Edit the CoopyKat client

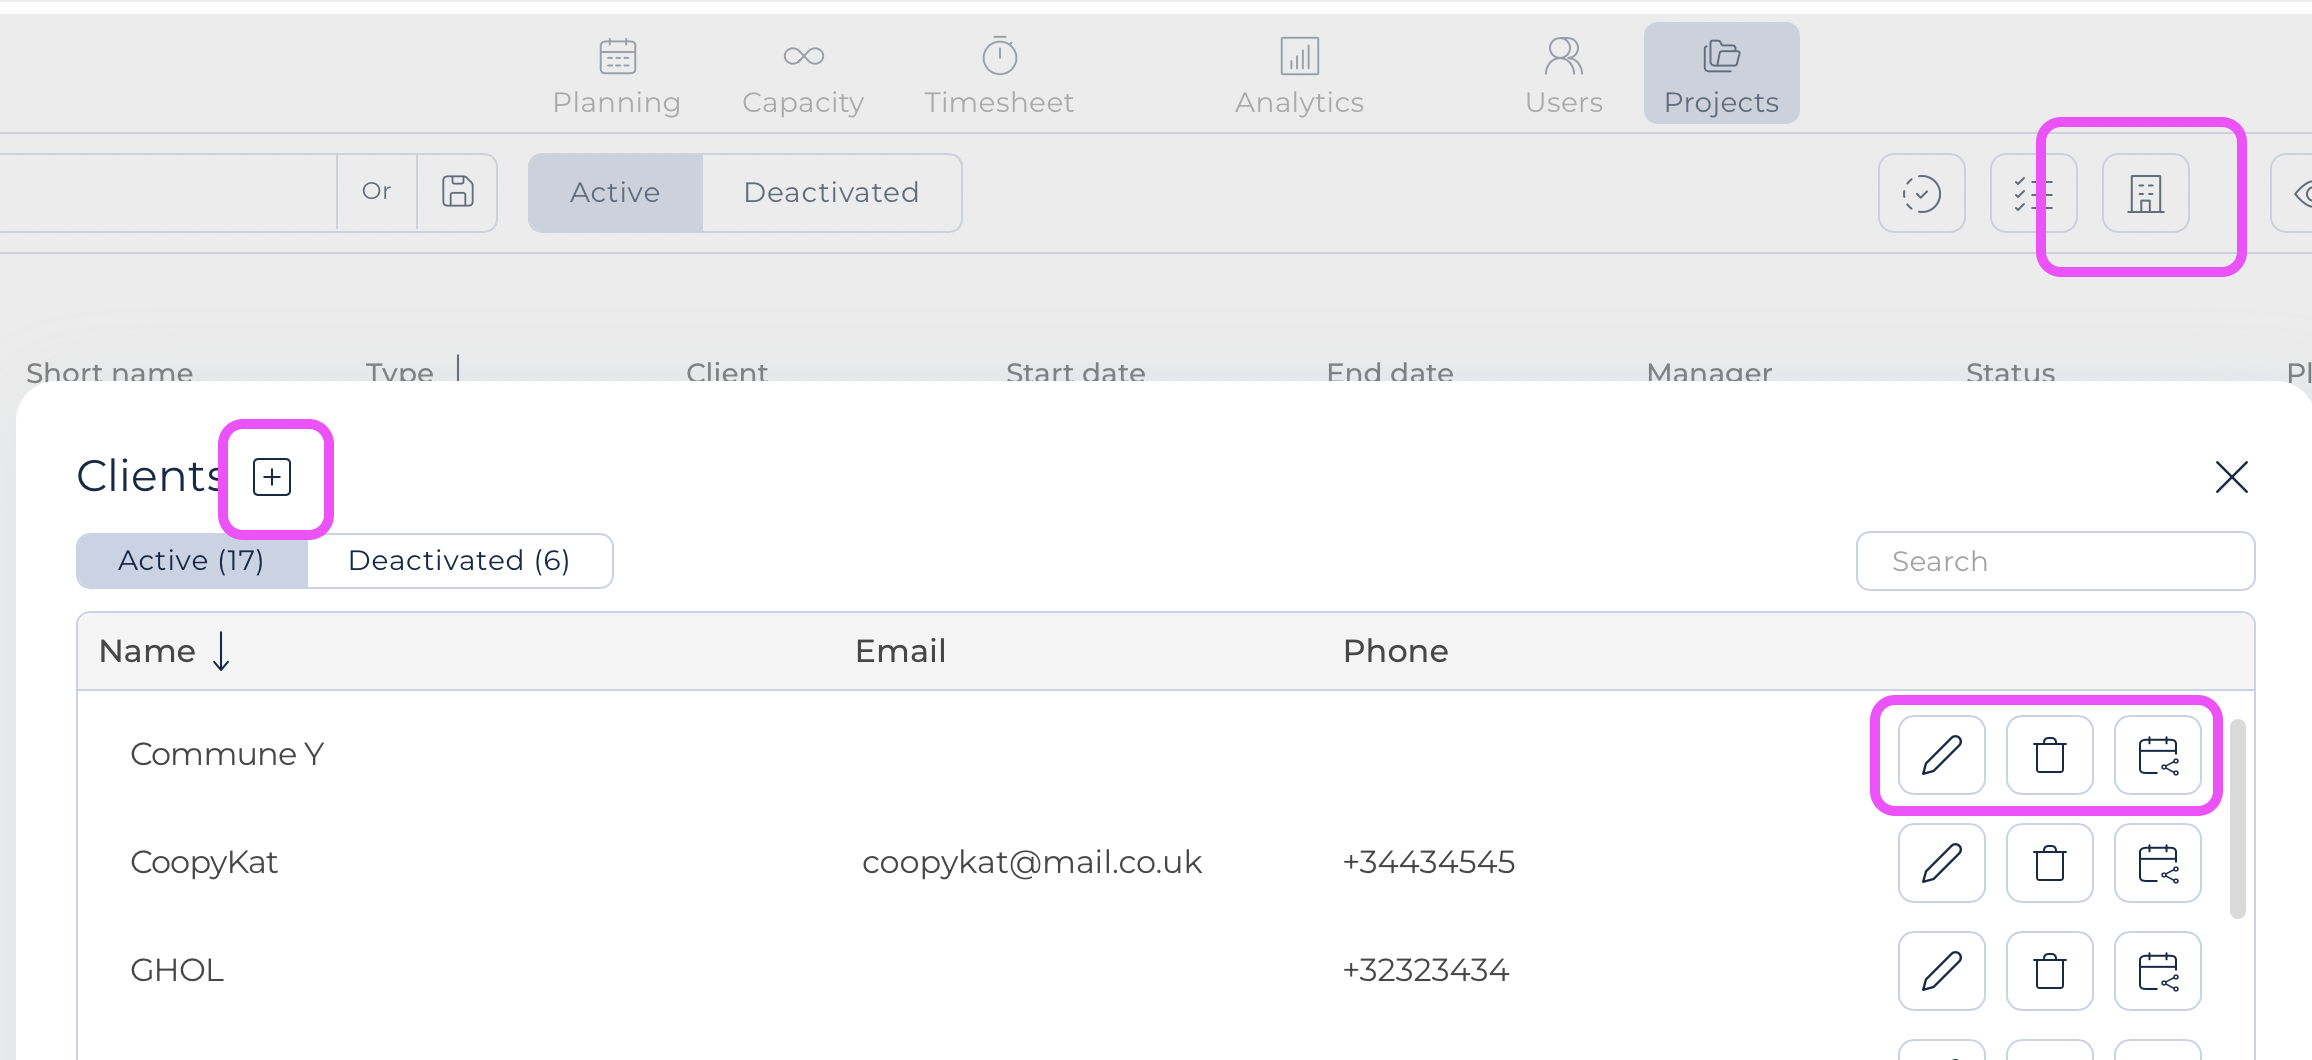pyautogui.click(x=1941, y=863)
